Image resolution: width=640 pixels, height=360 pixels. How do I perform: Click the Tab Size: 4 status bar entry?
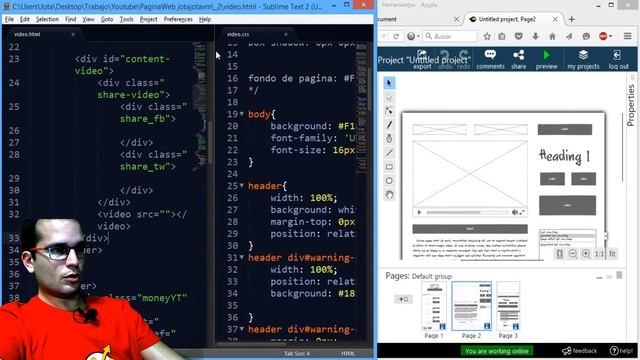click(297, 353)
